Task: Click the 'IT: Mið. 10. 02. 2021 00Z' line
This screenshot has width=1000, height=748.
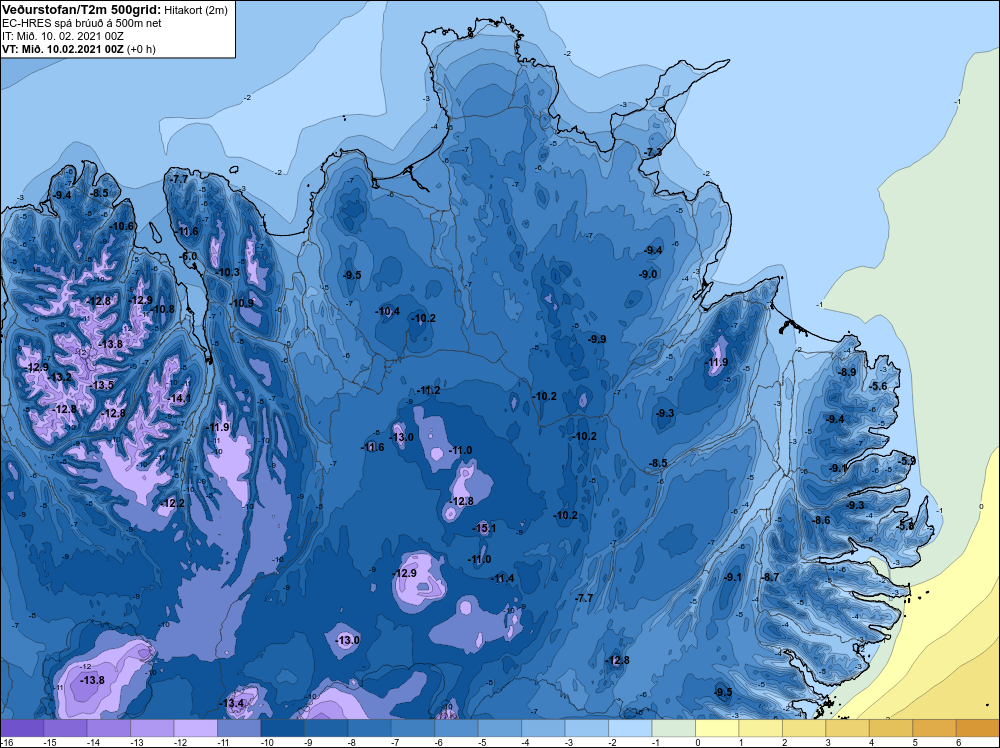Action: coord(62,36)
